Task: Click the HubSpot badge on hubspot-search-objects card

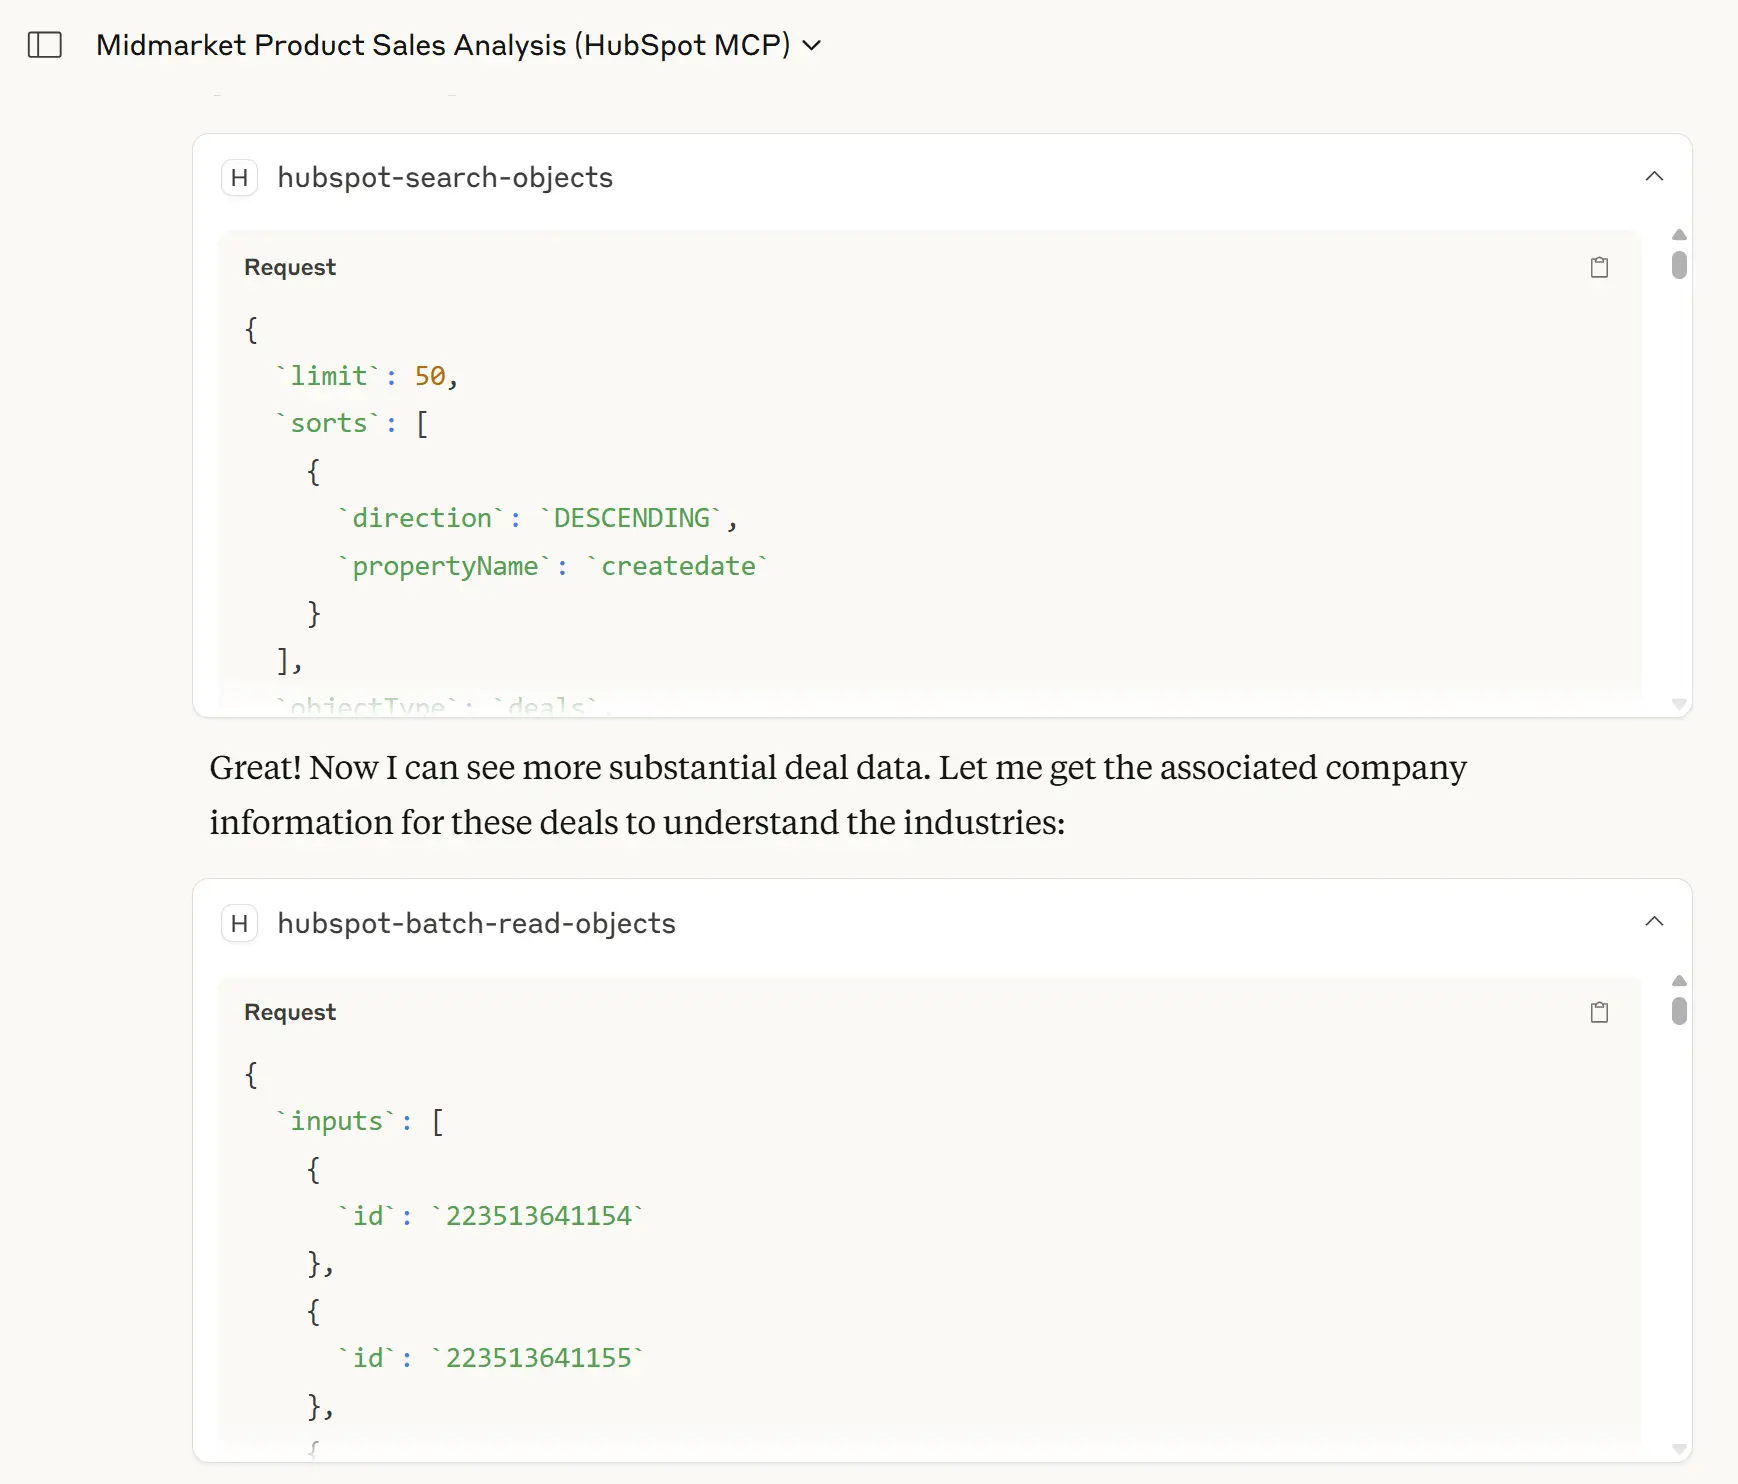Action: (x=239, y=178)
